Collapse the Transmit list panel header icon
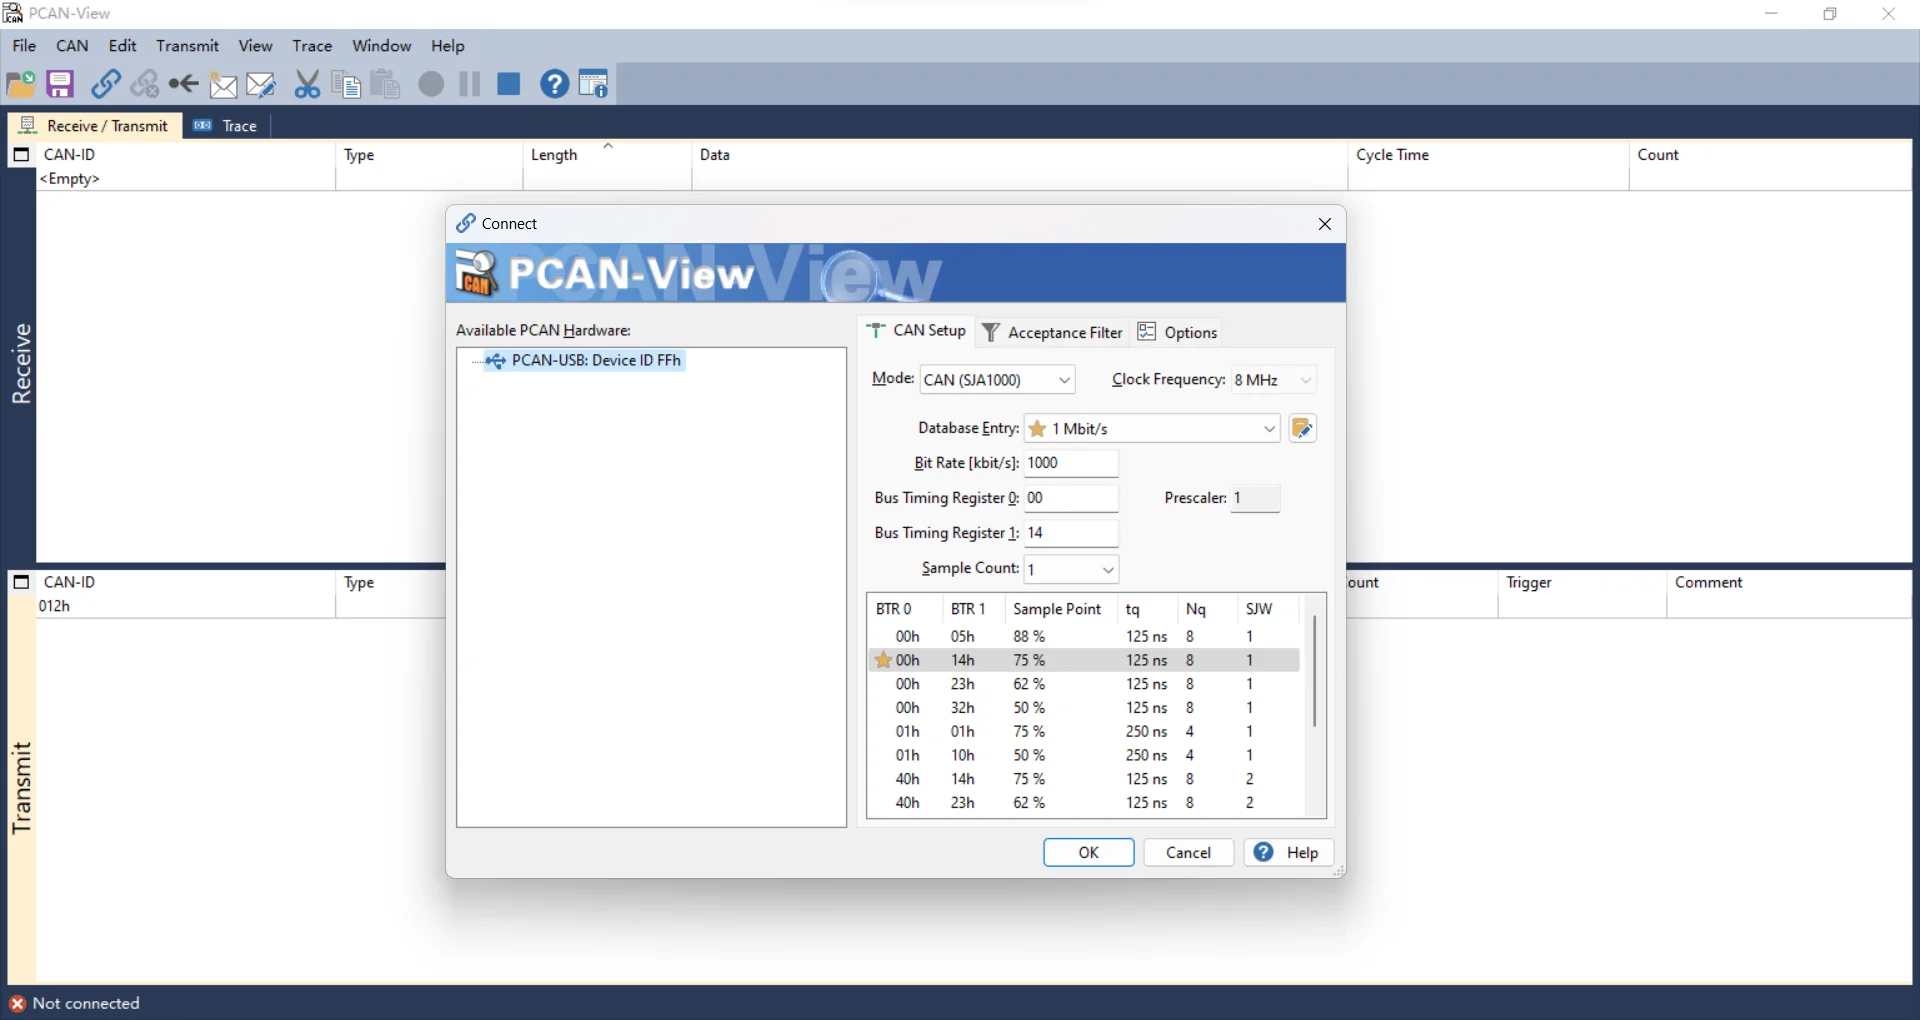Image resolution: width=1920 pixels, height=1020 pixels. (21, 582)
